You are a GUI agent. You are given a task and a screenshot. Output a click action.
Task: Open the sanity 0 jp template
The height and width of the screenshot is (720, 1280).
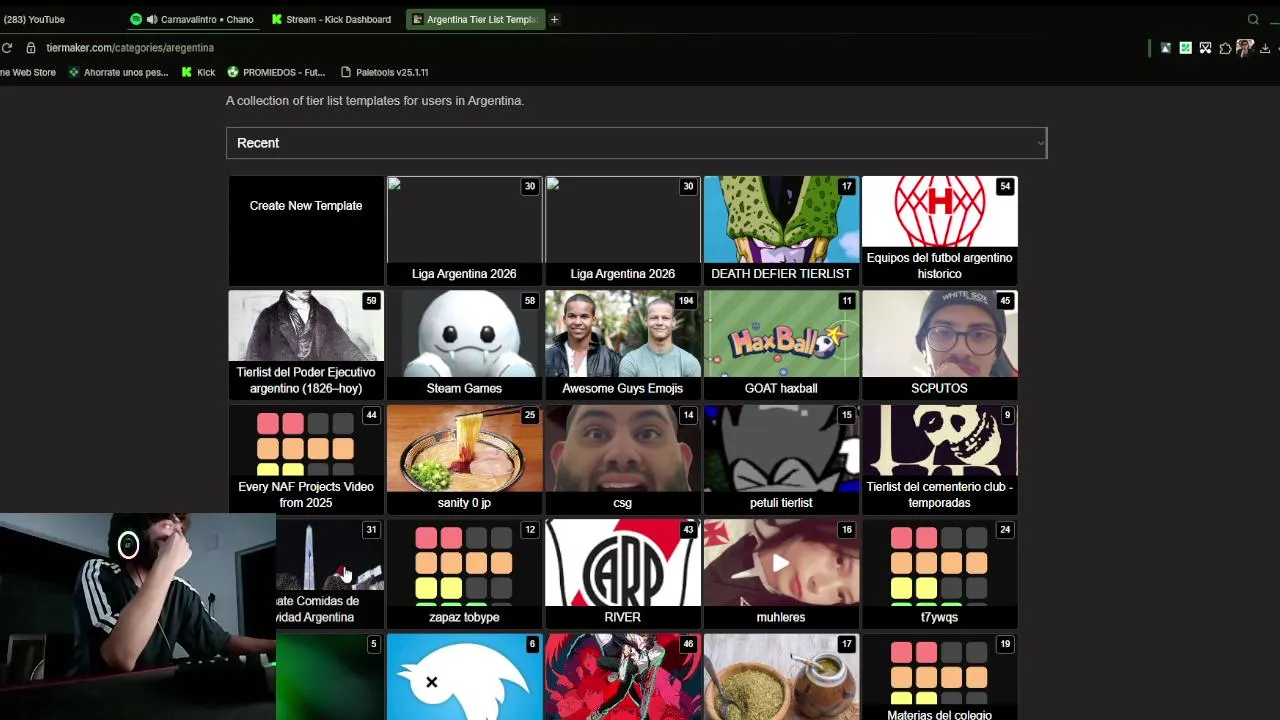pos(464,460)
